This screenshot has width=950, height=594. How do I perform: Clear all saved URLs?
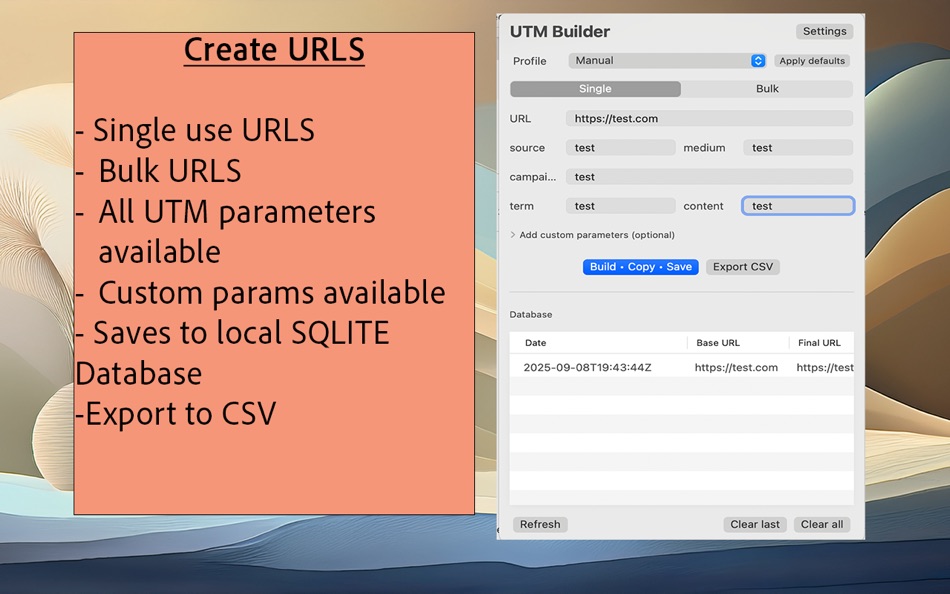coord(821,523)
